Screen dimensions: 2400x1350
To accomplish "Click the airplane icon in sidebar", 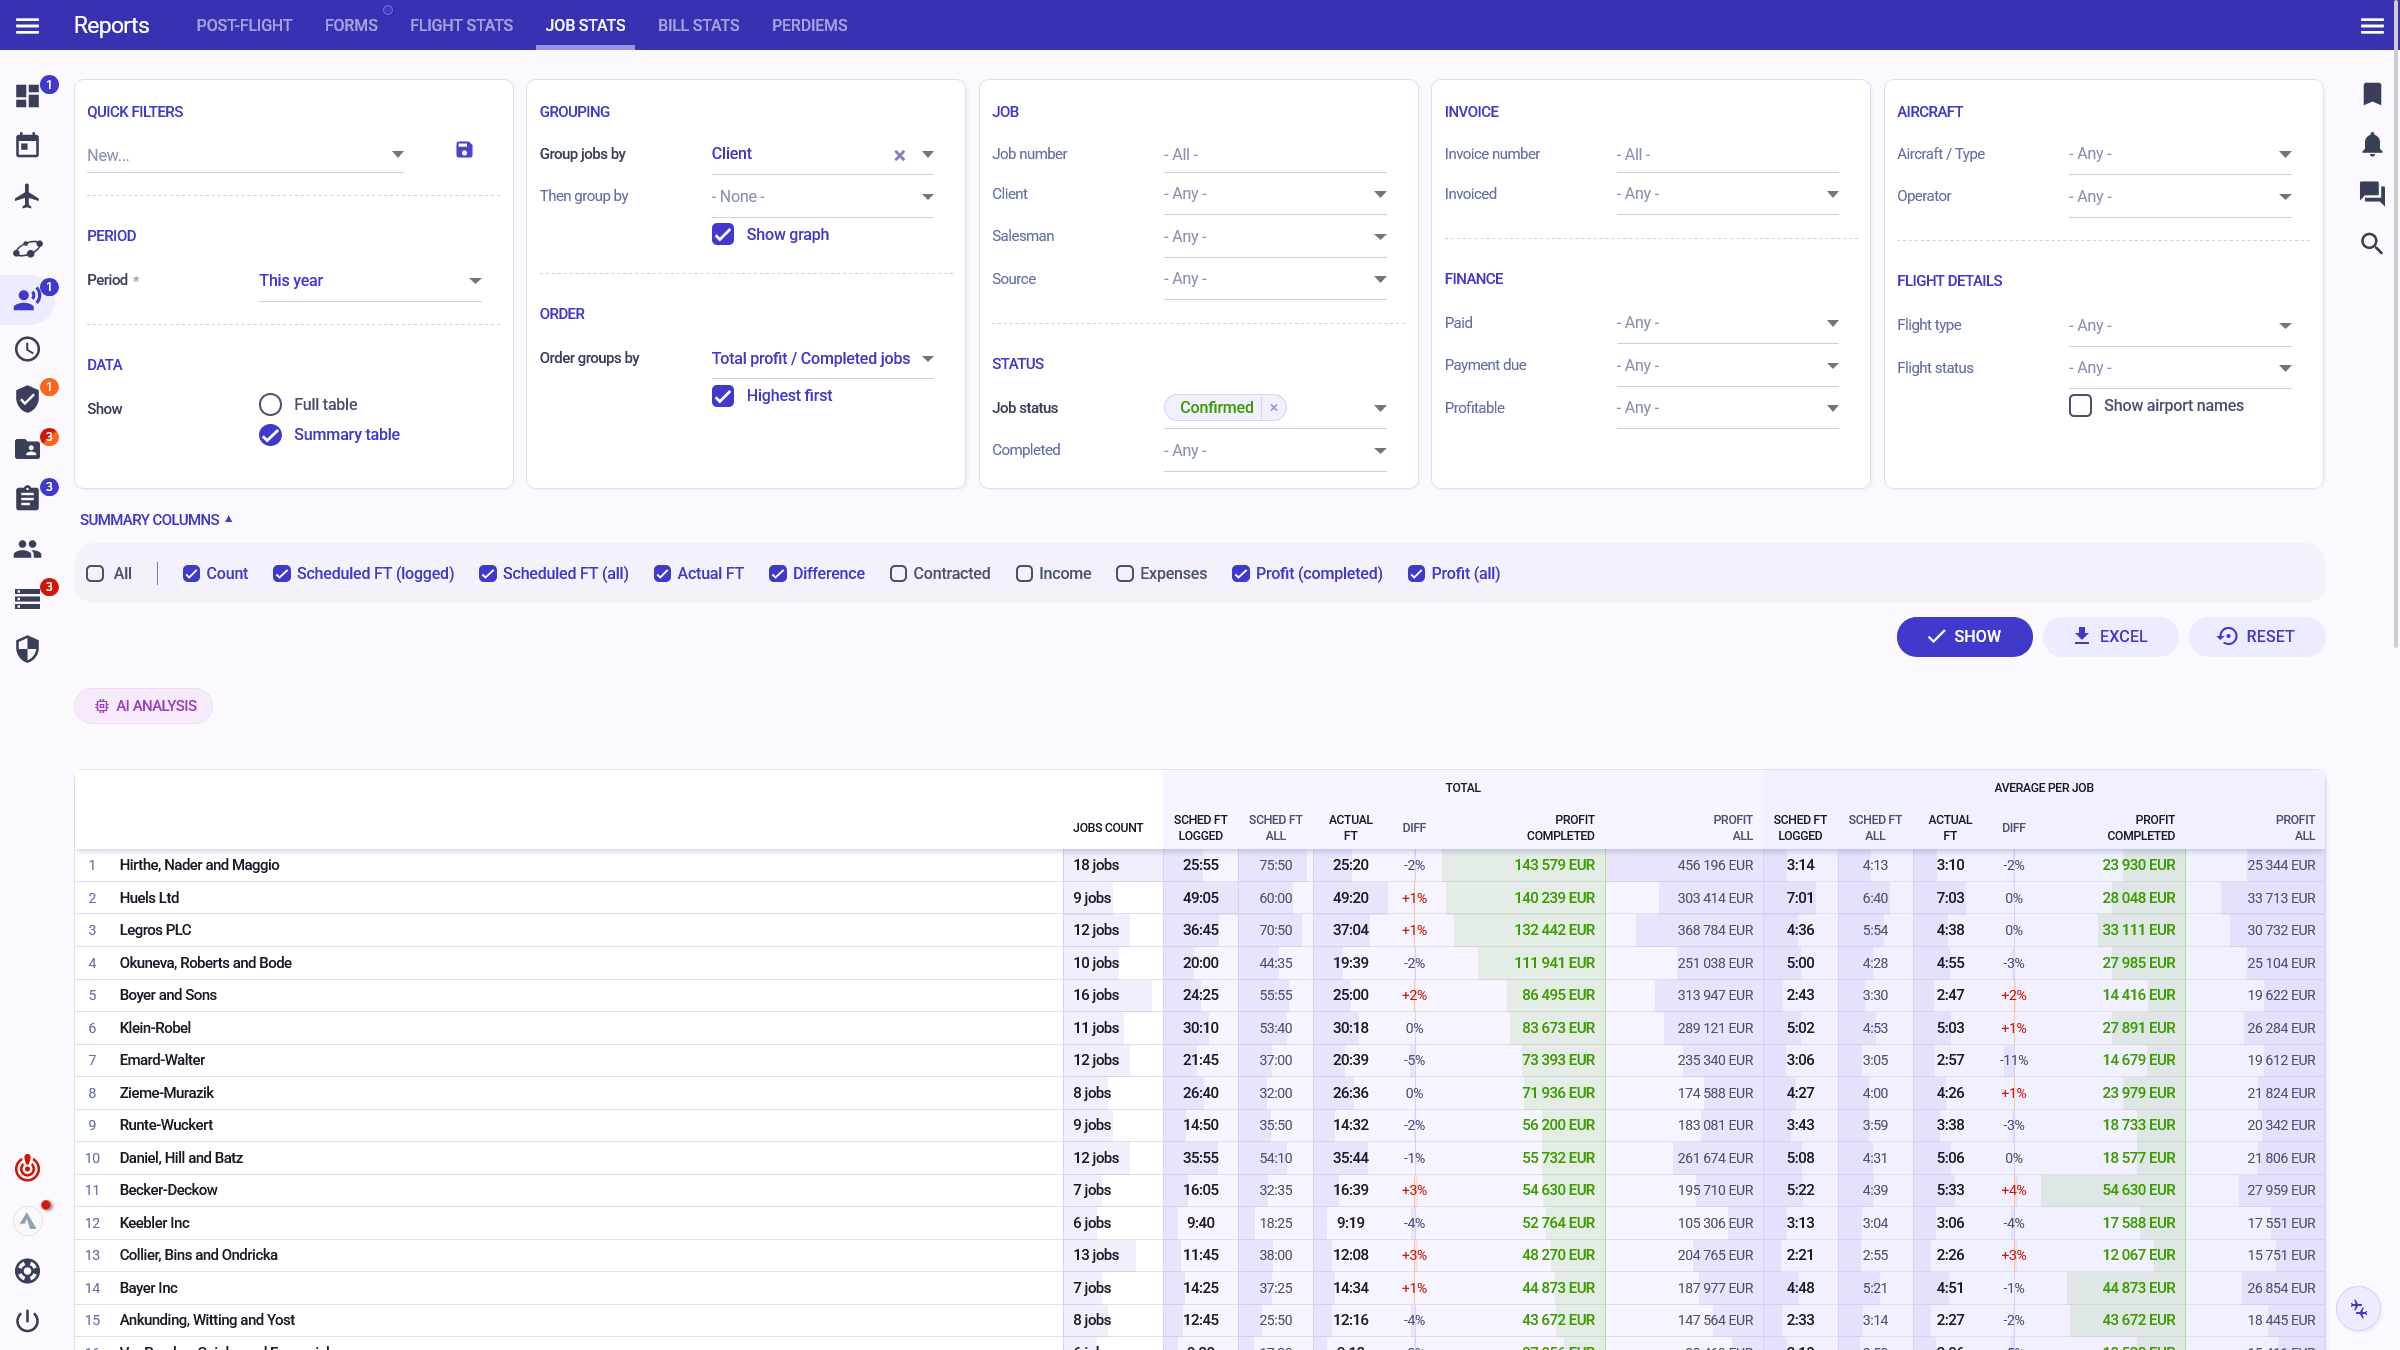I will point(27,196).
